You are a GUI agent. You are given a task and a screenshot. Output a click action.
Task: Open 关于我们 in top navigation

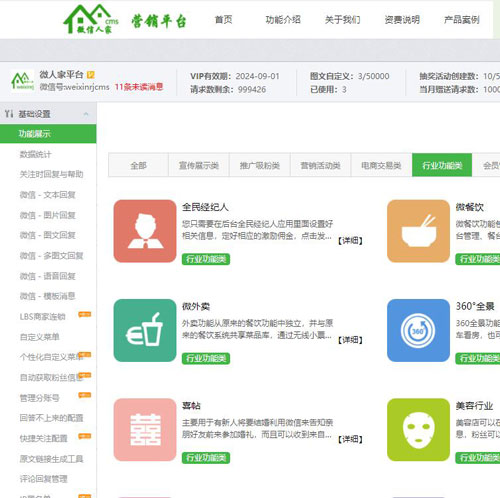342,20
